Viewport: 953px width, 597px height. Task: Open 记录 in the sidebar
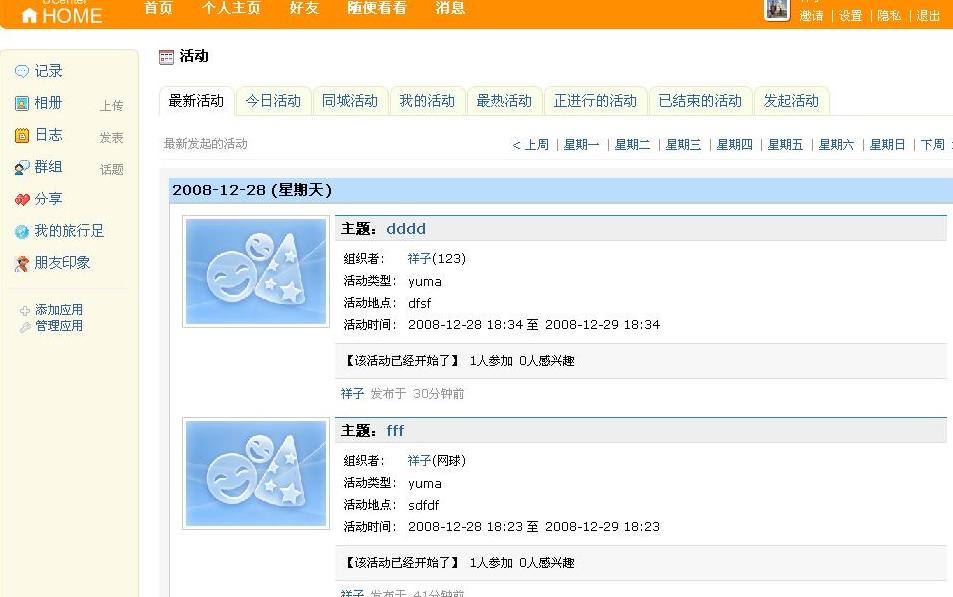click(48, 71)
